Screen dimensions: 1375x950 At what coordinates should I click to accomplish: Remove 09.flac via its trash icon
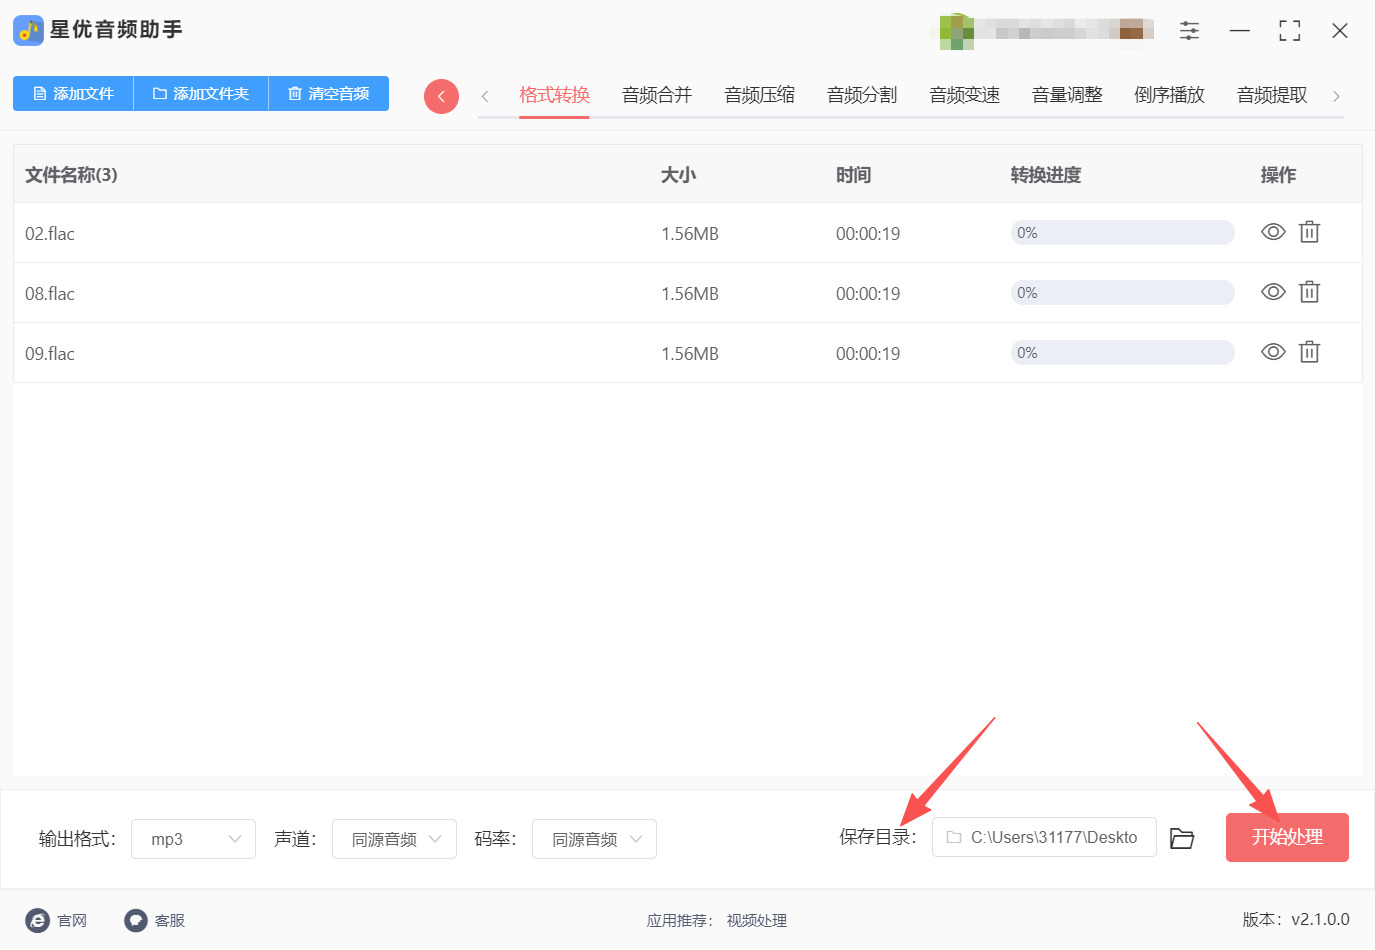[x=1309, y=352]
